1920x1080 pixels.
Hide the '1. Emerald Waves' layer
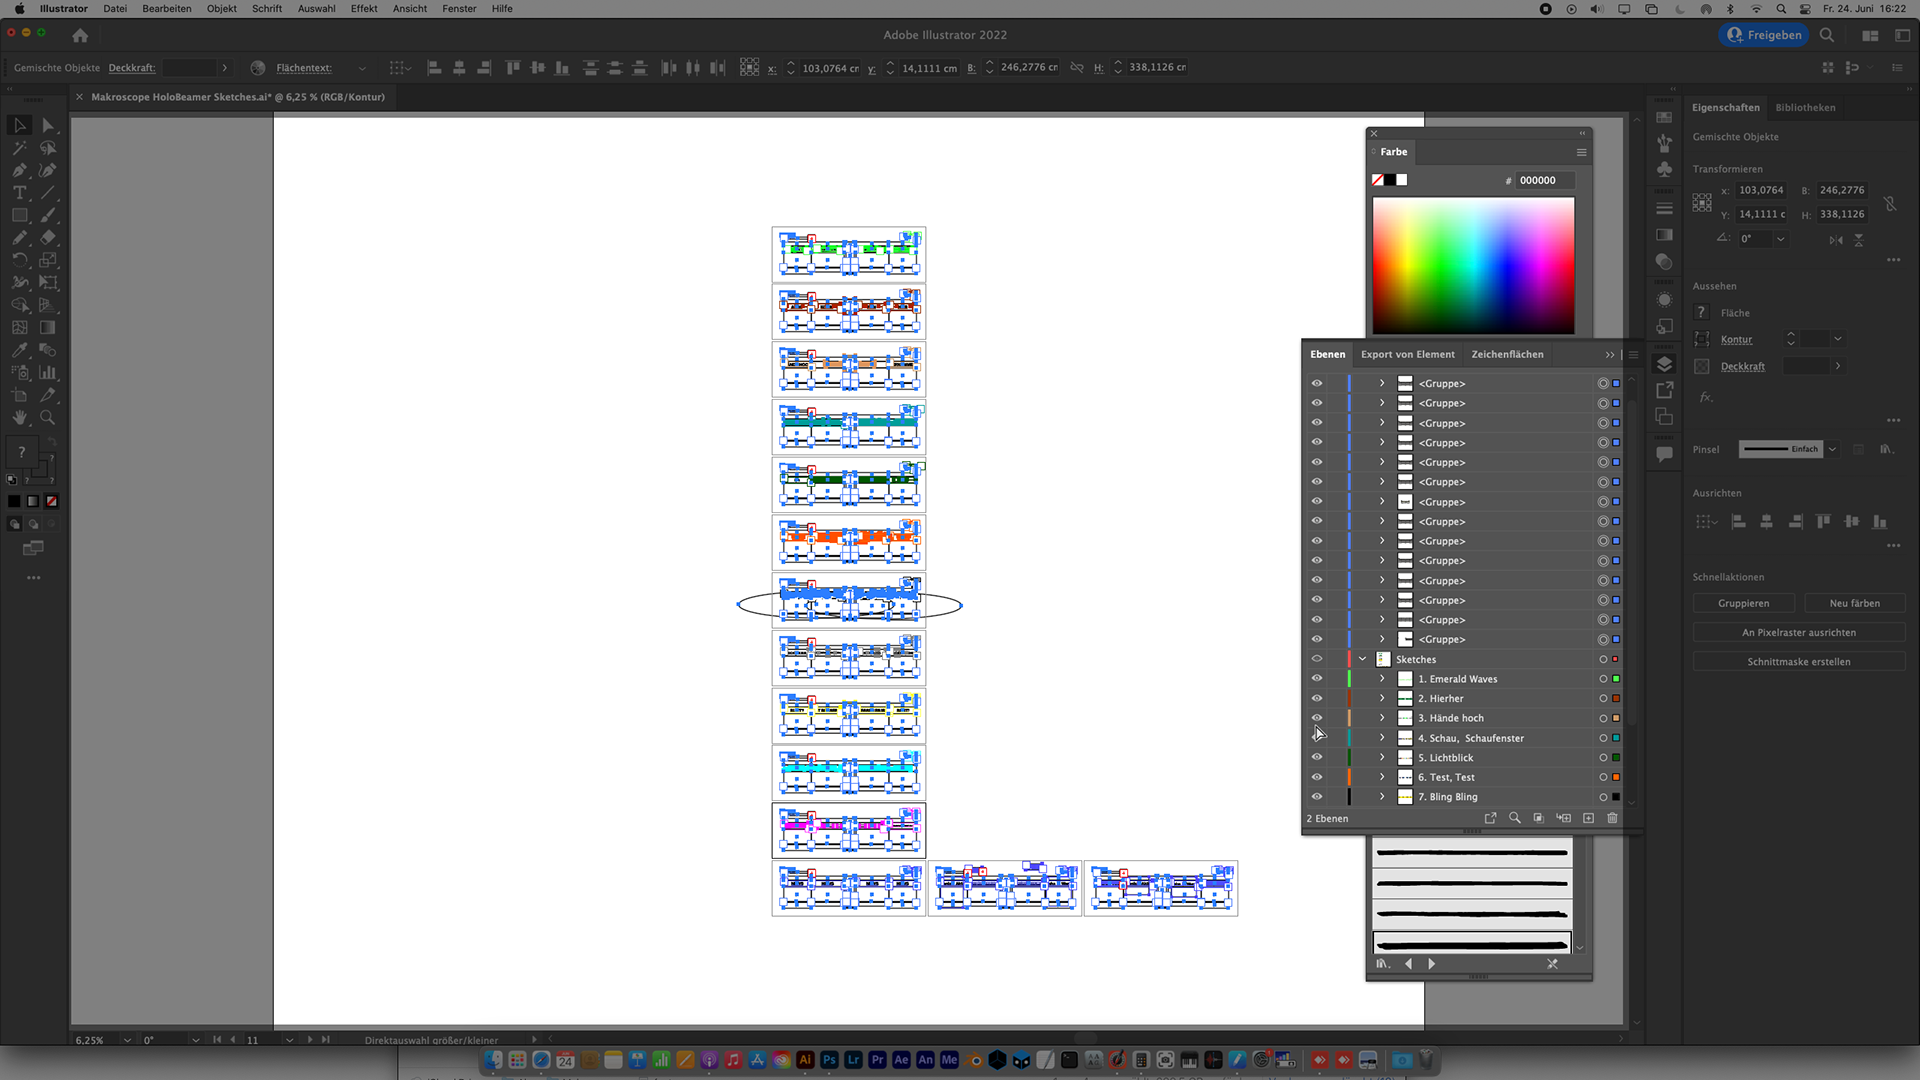point(1317,679)
